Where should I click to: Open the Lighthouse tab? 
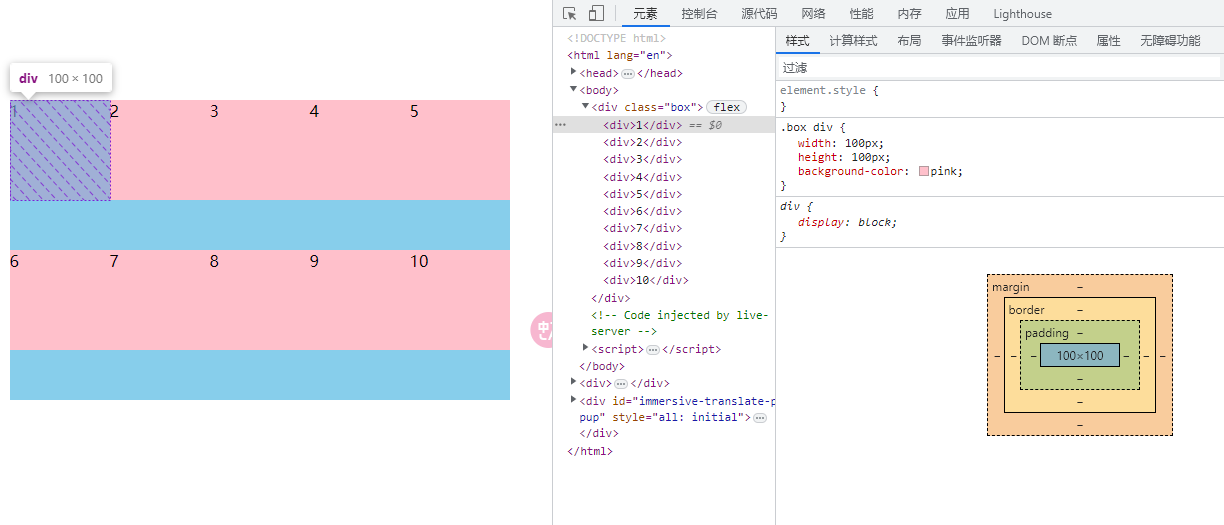1022,13
